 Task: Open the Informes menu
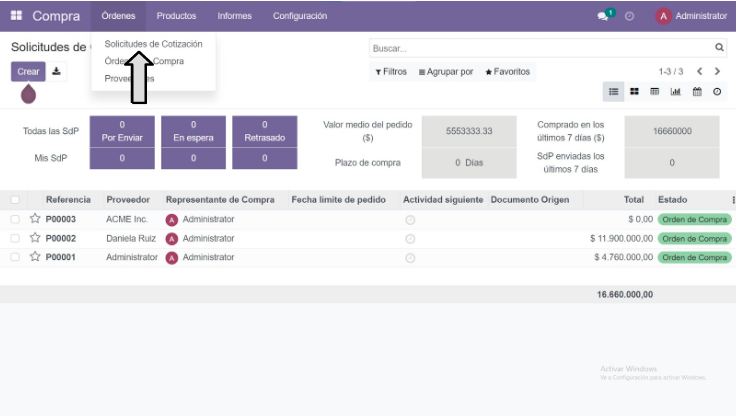click(234, 16)
